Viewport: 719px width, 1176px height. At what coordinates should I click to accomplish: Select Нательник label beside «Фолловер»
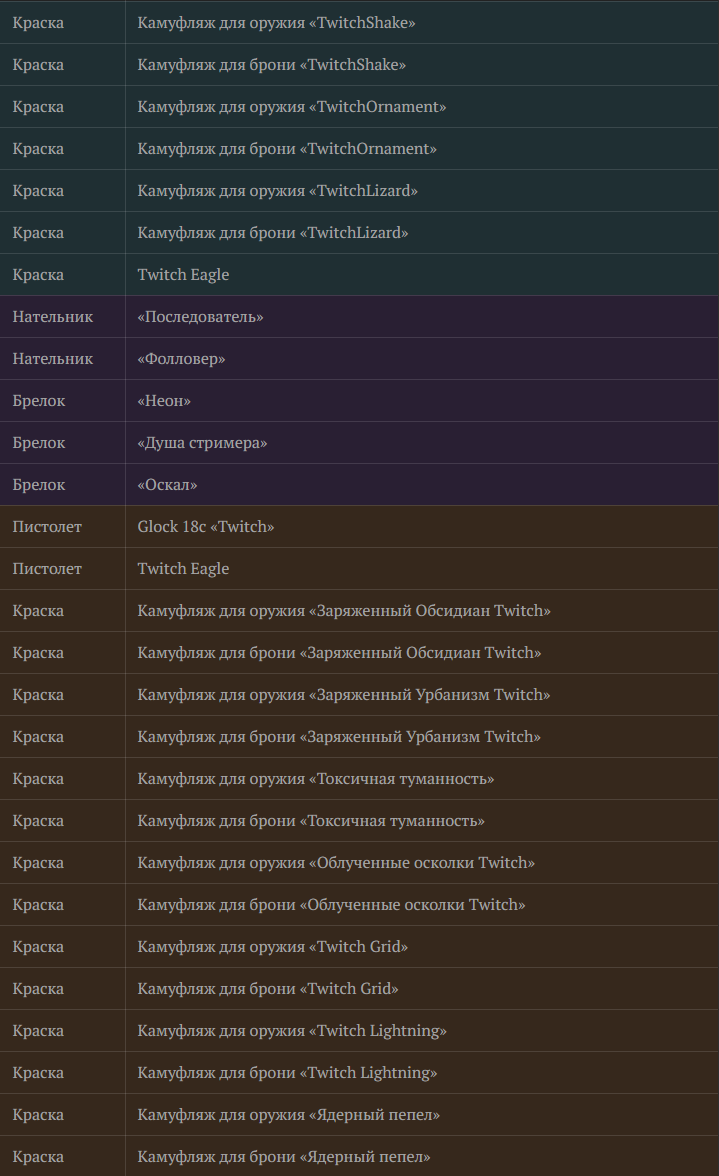click(x=52, y=358)
